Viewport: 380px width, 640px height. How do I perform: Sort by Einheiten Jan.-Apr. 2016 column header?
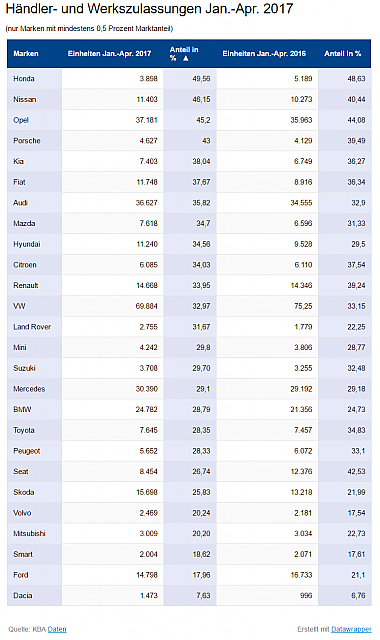[264, 53]
